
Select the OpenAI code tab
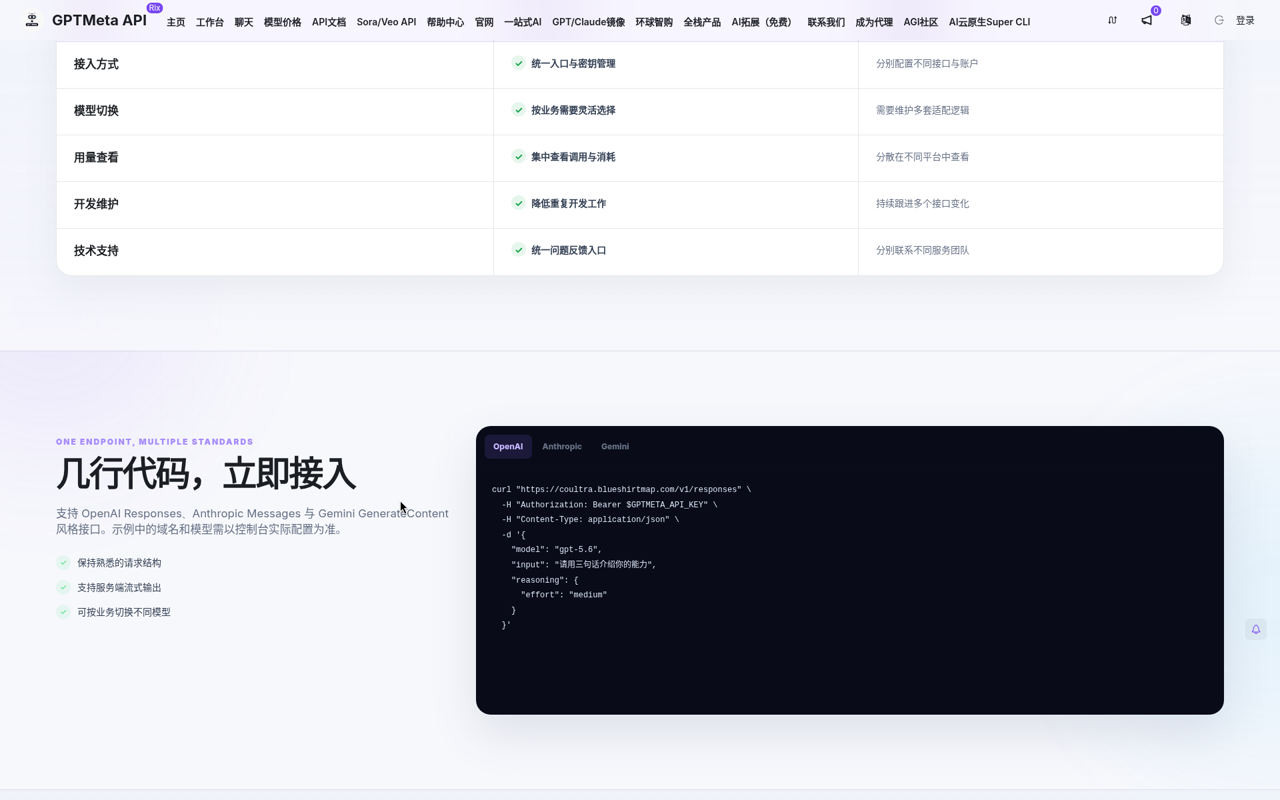[x=508, y=446]
